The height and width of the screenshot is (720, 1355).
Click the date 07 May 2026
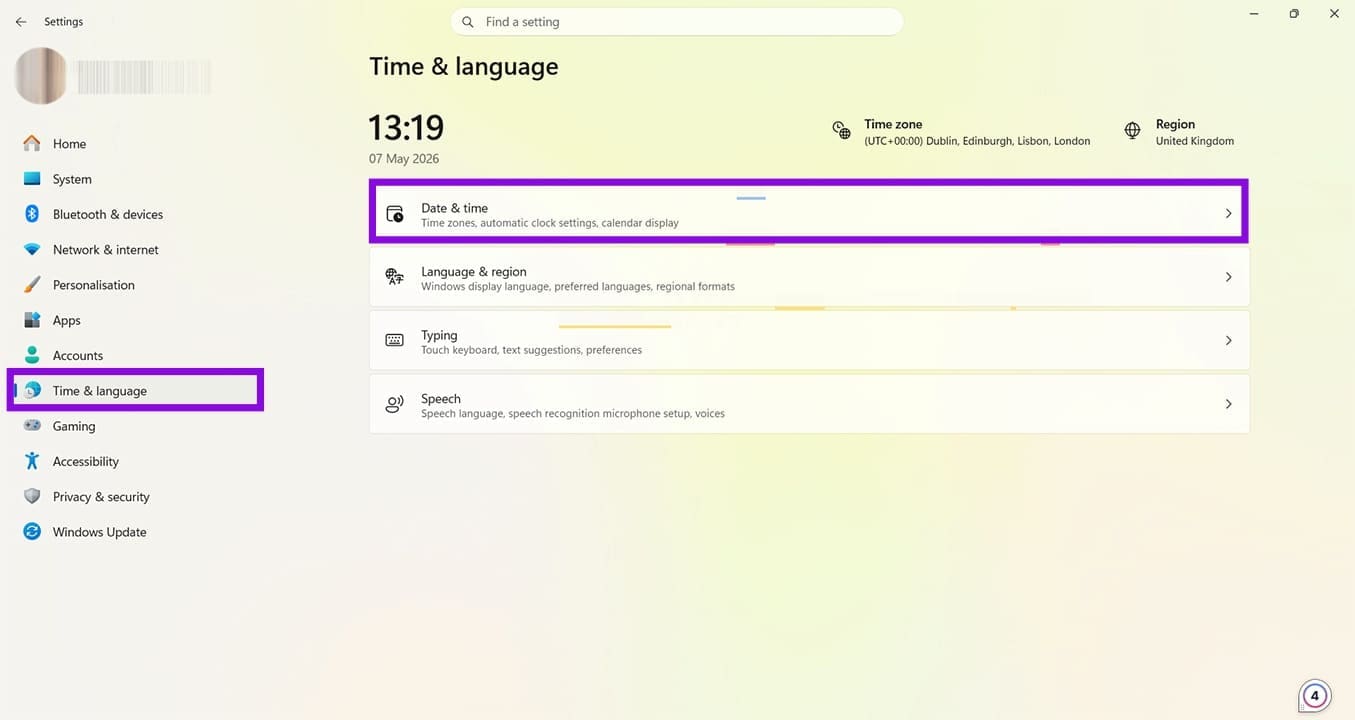coord(404,159)
